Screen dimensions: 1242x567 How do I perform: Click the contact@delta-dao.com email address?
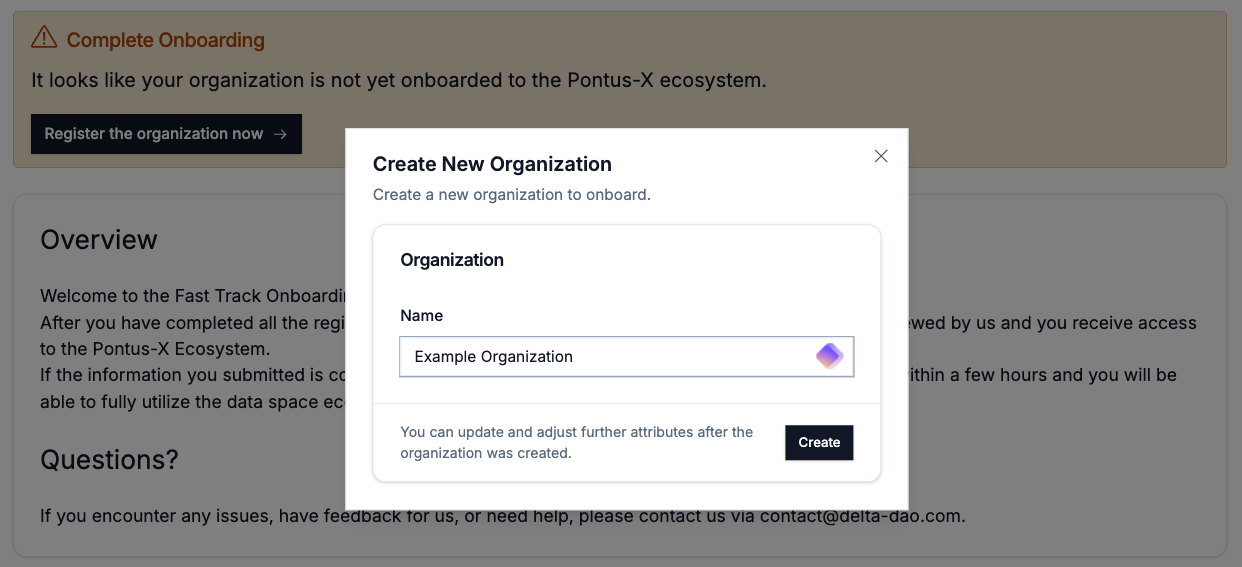[861, 517]
